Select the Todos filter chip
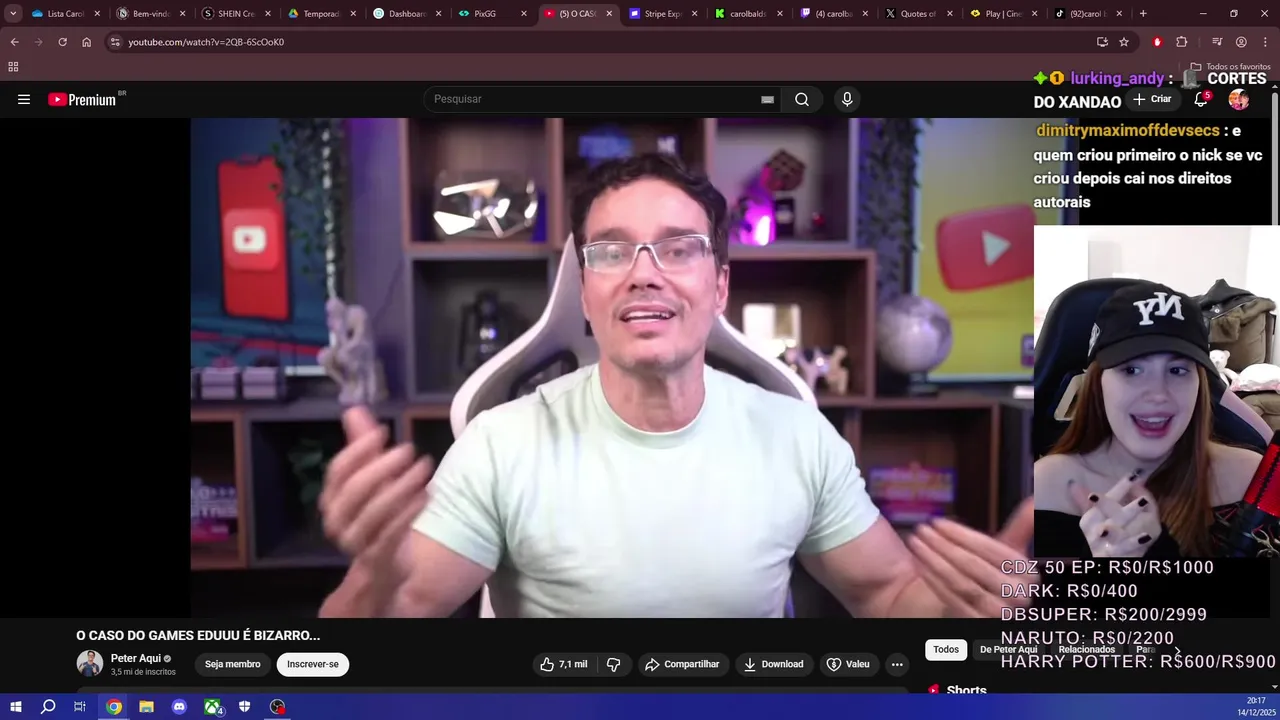 946,650
